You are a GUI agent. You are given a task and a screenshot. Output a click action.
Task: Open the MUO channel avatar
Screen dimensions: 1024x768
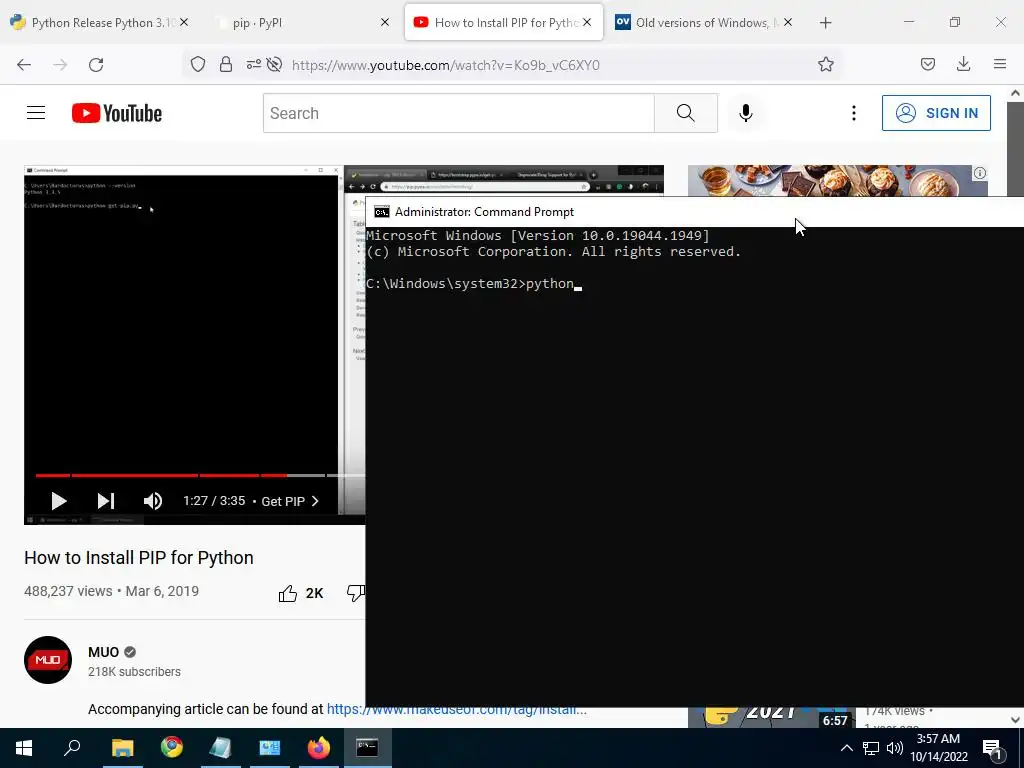pyautogui.click(x=48, y=660)
